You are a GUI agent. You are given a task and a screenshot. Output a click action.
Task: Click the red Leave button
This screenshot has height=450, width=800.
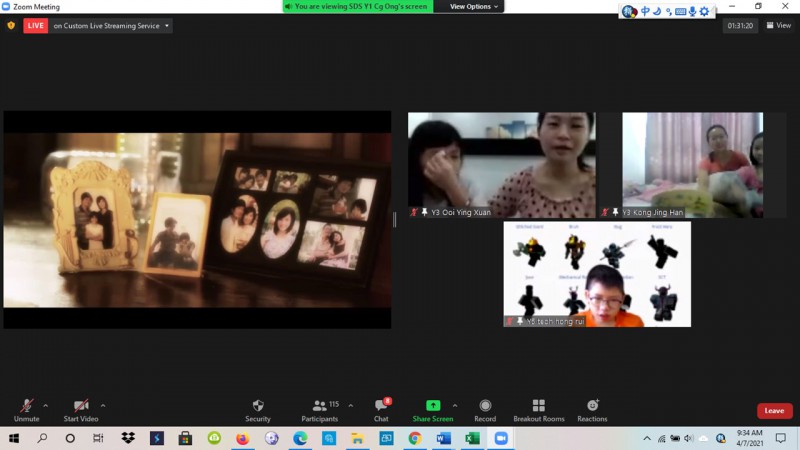774,411
